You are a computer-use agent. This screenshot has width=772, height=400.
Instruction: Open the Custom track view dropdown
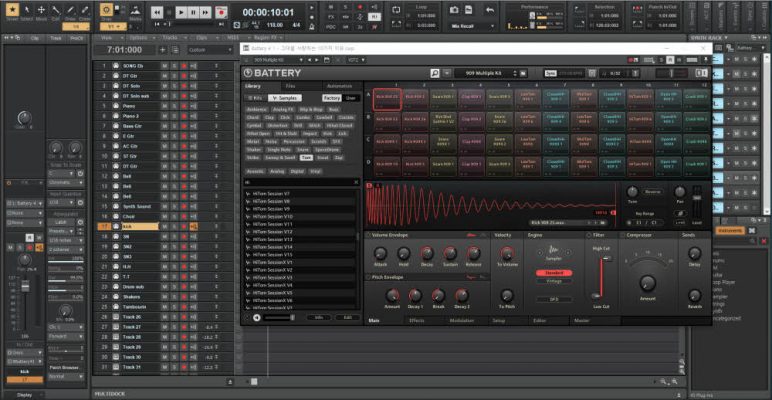click(212, 49)
